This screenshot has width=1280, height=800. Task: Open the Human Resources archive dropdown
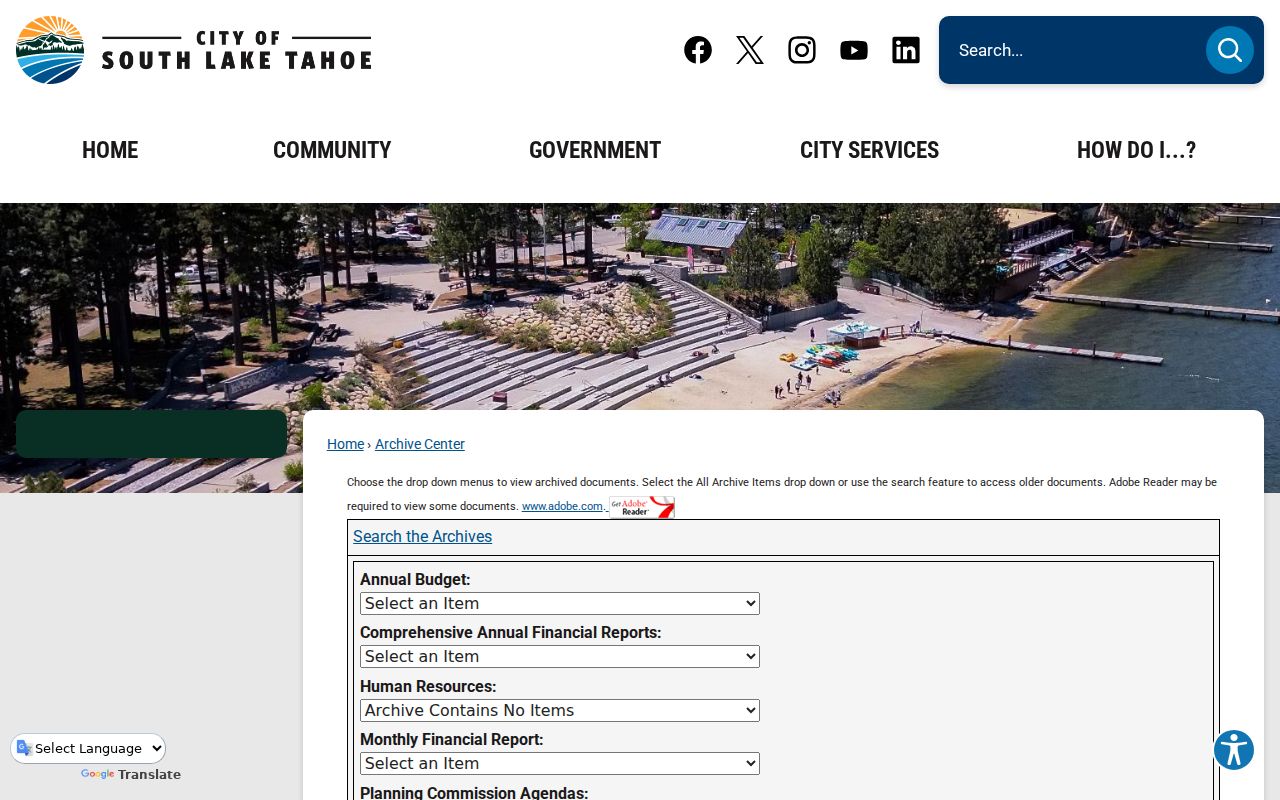[560, 711]
